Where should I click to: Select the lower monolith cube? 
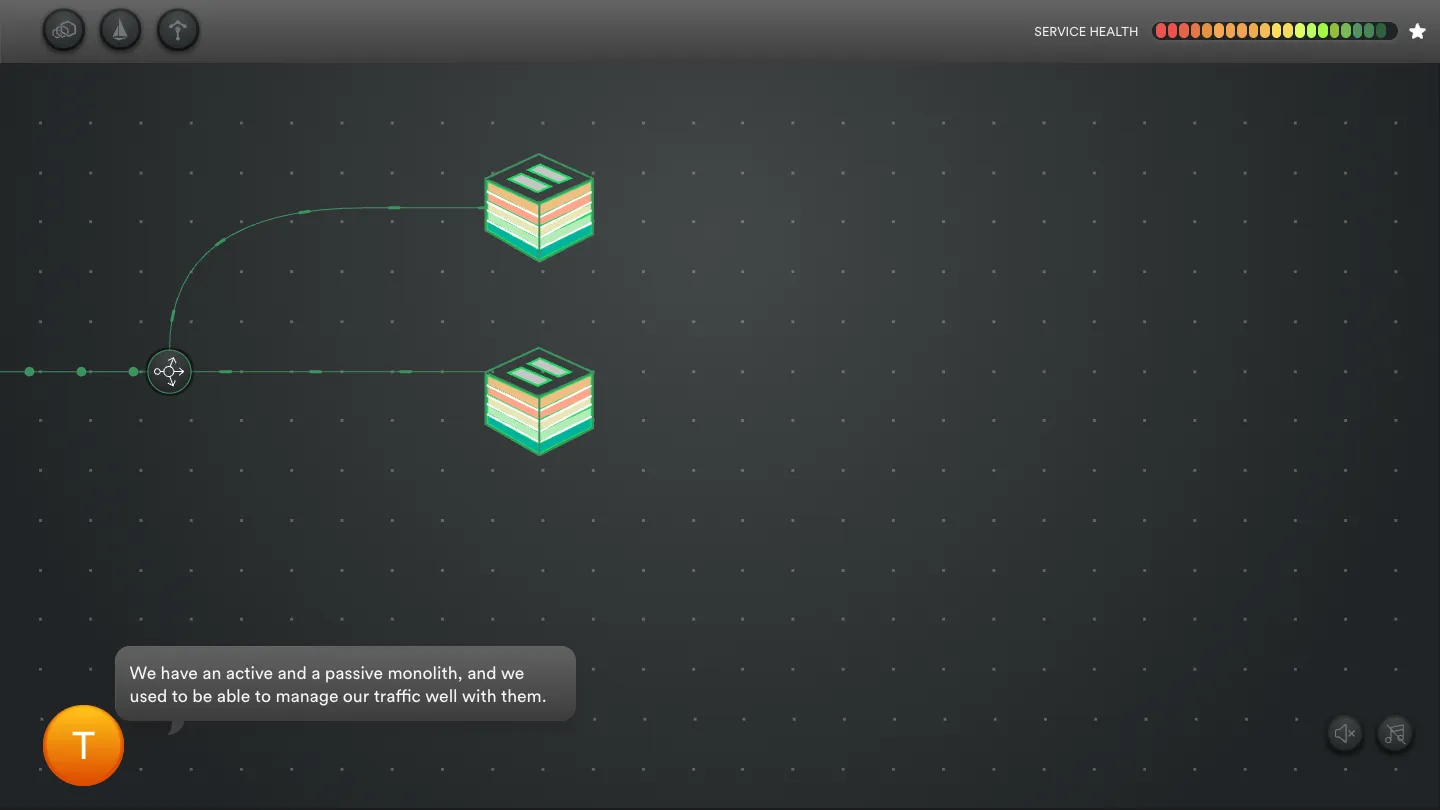[539, 401]
